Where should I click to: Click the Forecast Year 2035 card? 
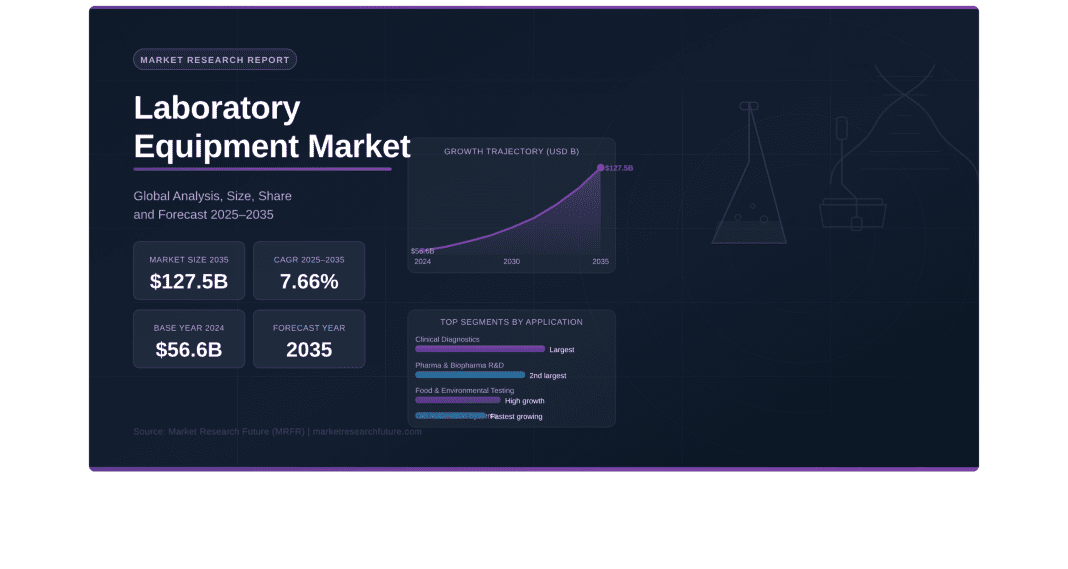click(x=309, y=339)
